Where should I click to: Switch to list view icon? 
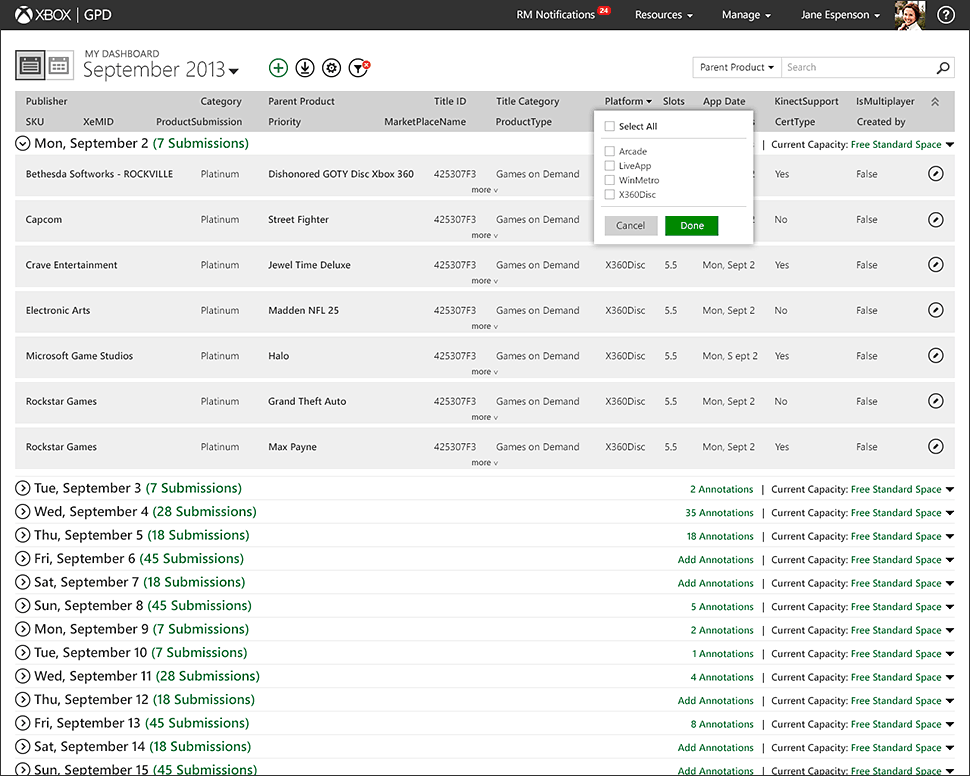[30, 65]
